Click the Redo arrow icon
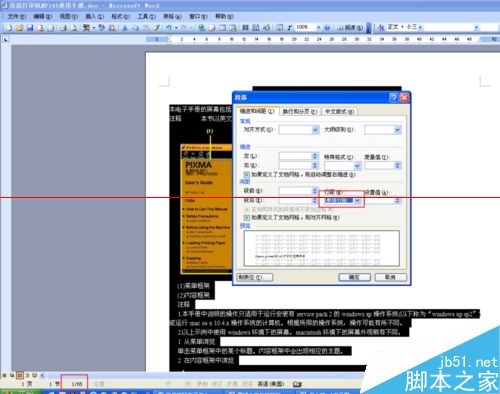Screen dimensions: 500x394 pos(184,28)
